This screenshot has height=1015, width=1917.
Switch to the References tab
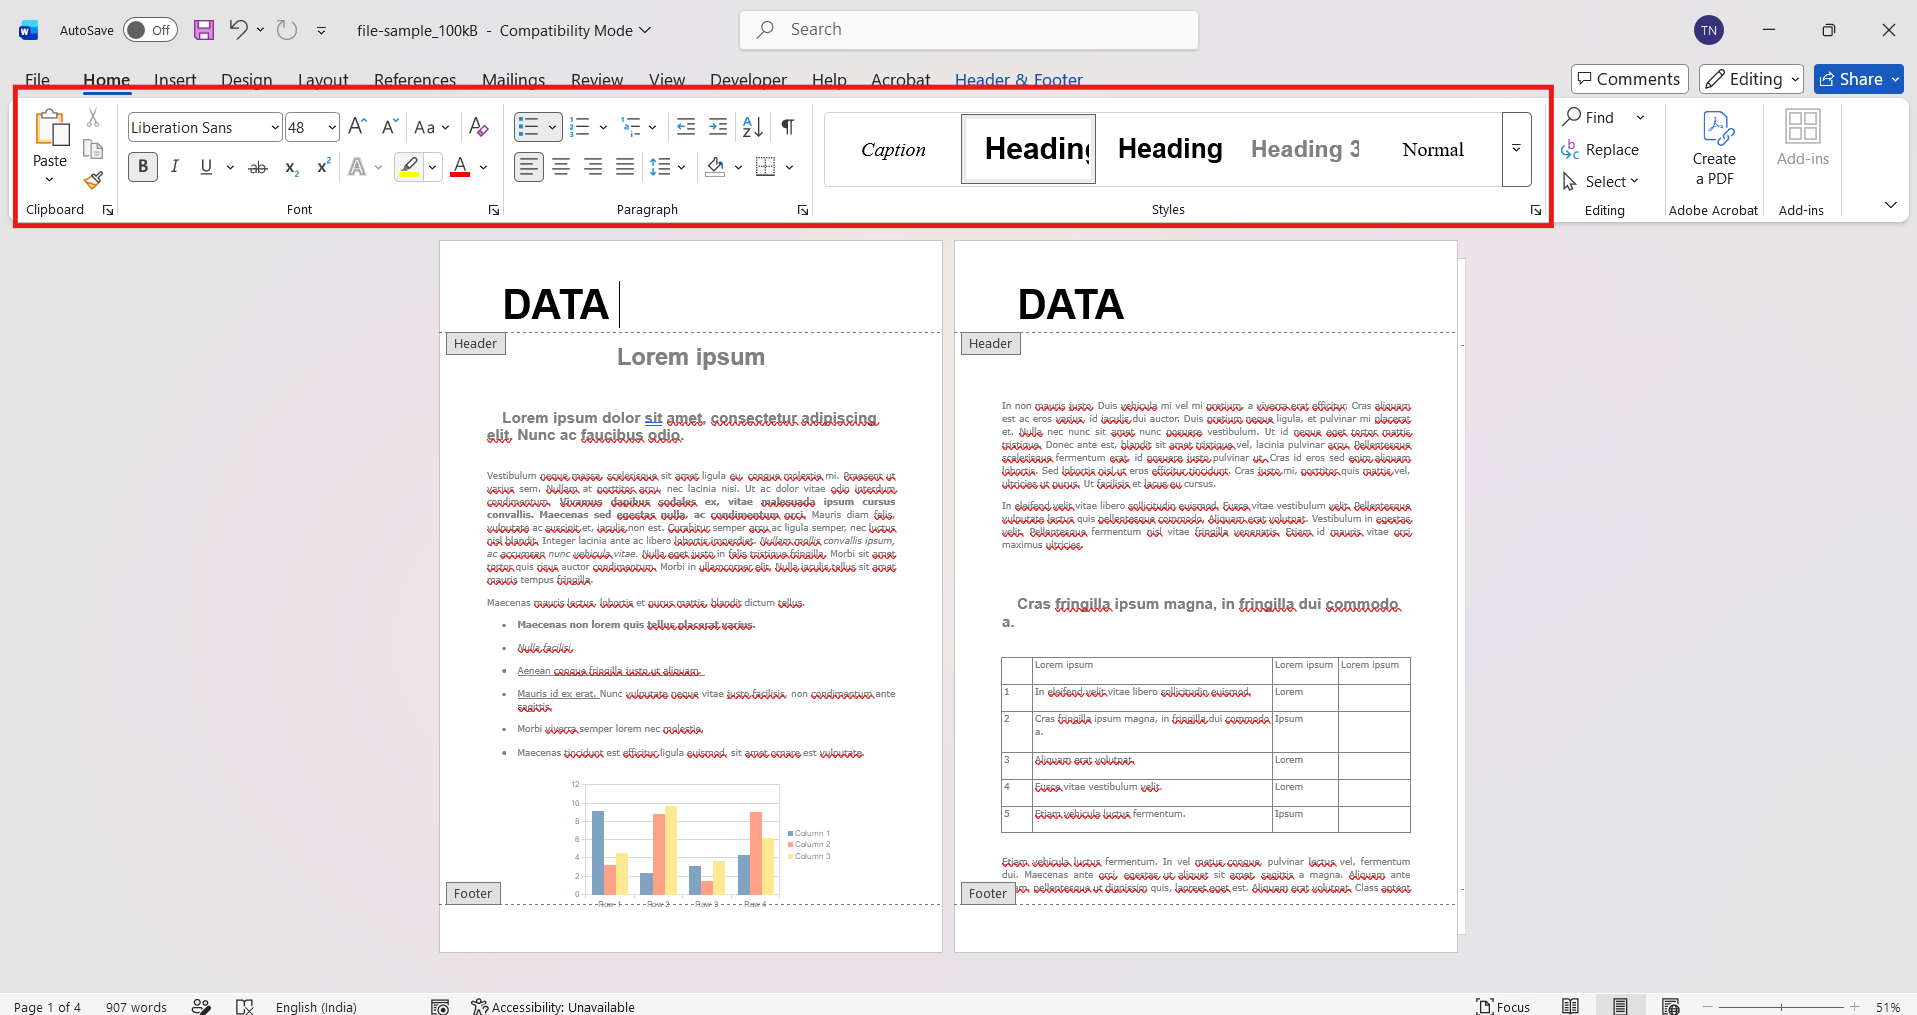coord(415,80)
